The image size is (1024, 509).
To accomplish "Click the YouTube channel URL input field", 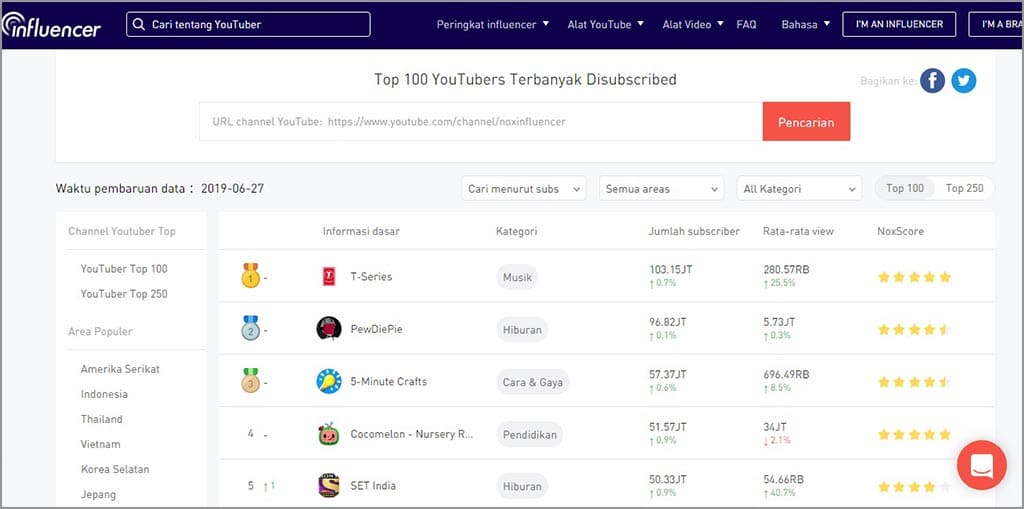I will (x=480, y=122).
